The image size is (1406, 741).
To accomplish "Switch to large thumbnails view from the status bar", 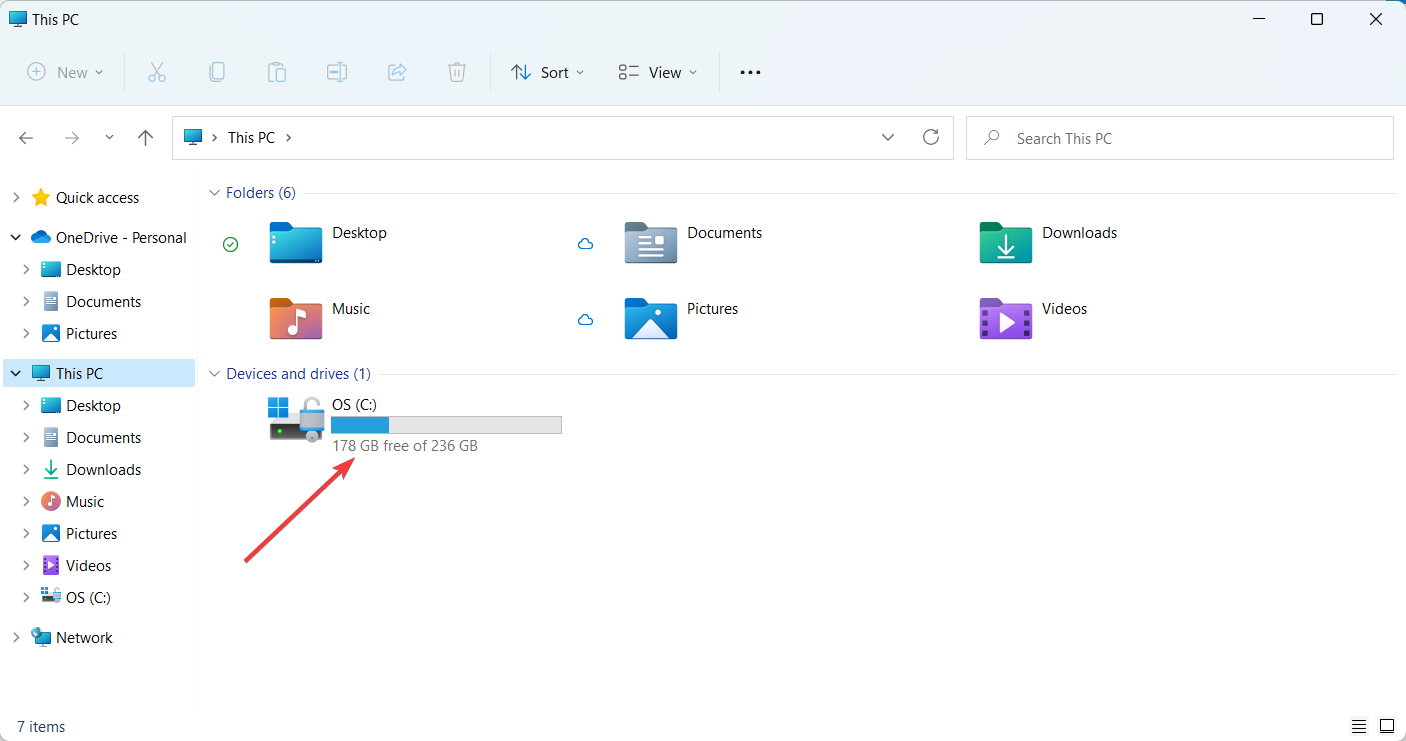I will click(1387, 726).
